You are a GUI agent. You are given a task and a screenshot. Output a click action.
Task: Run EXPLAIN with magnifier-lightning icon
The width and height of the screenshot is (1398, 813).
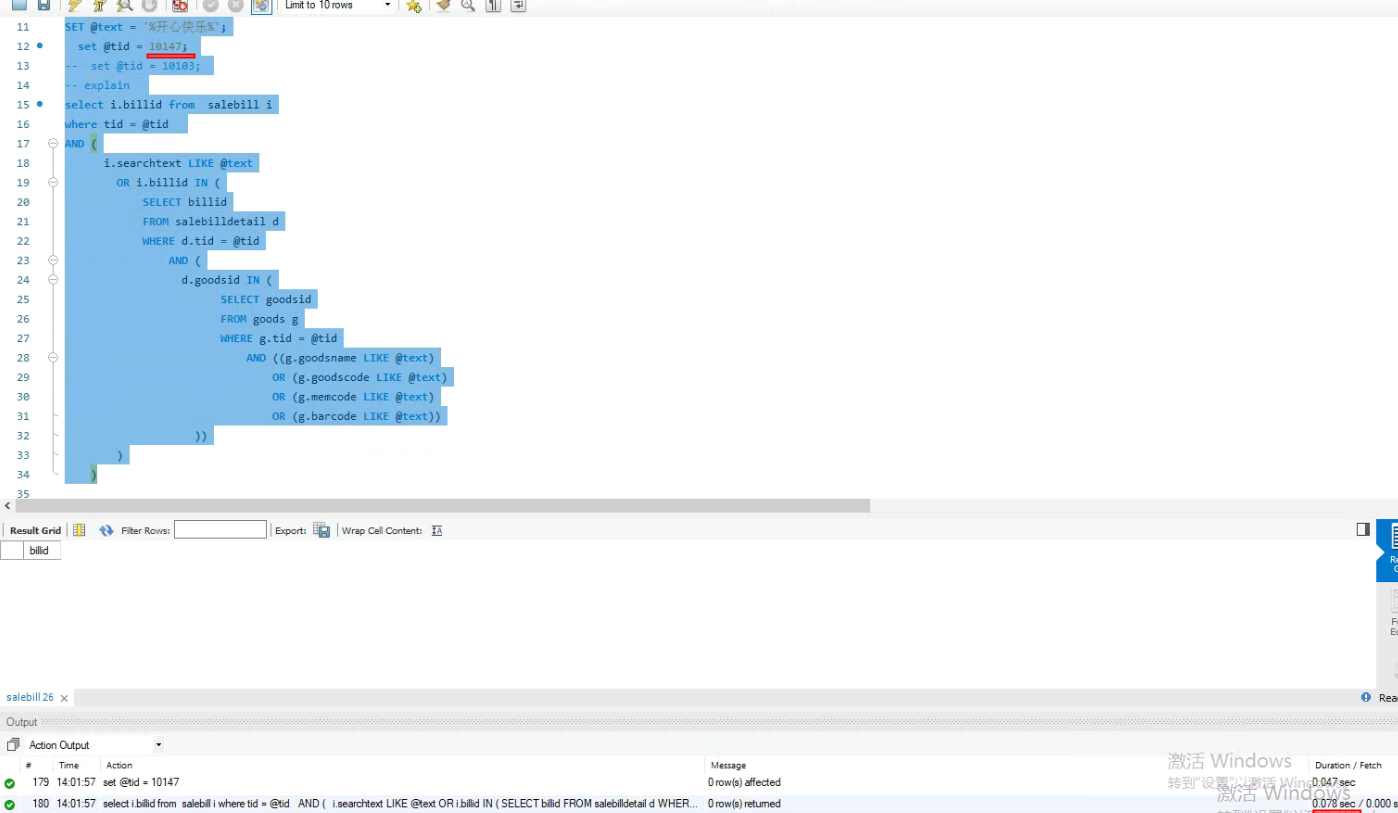[124, 5]
